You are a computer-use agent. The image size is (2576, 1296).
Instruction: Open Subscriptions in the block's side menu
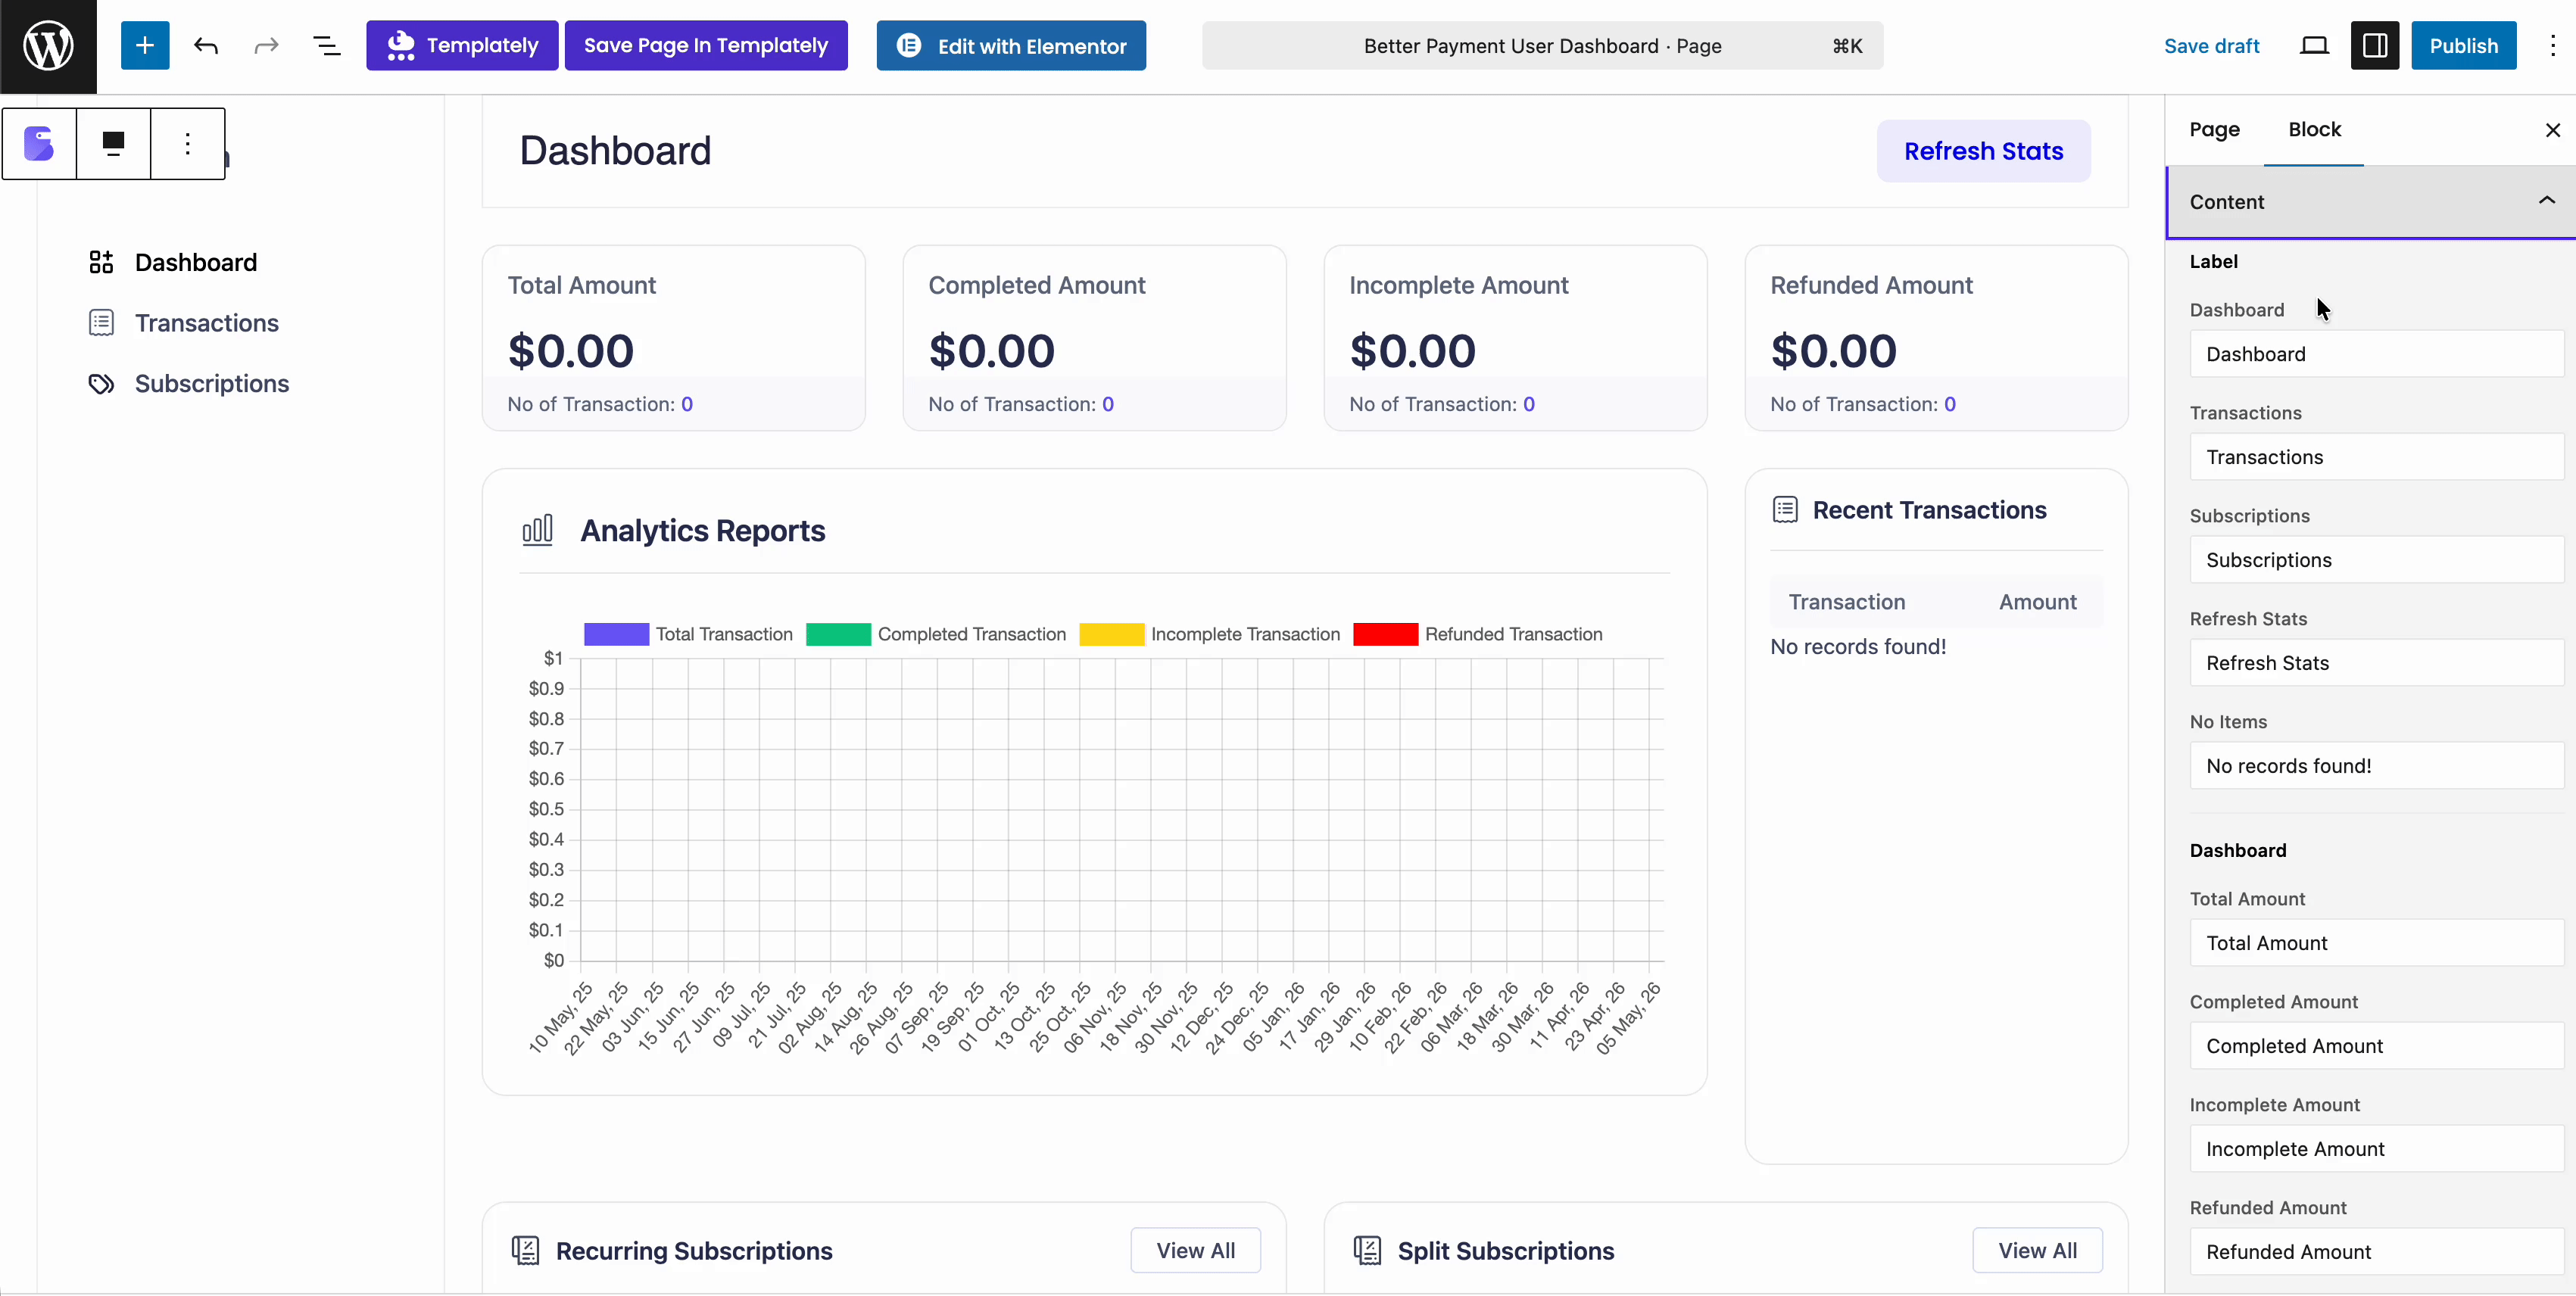click(x=212, y=384)
